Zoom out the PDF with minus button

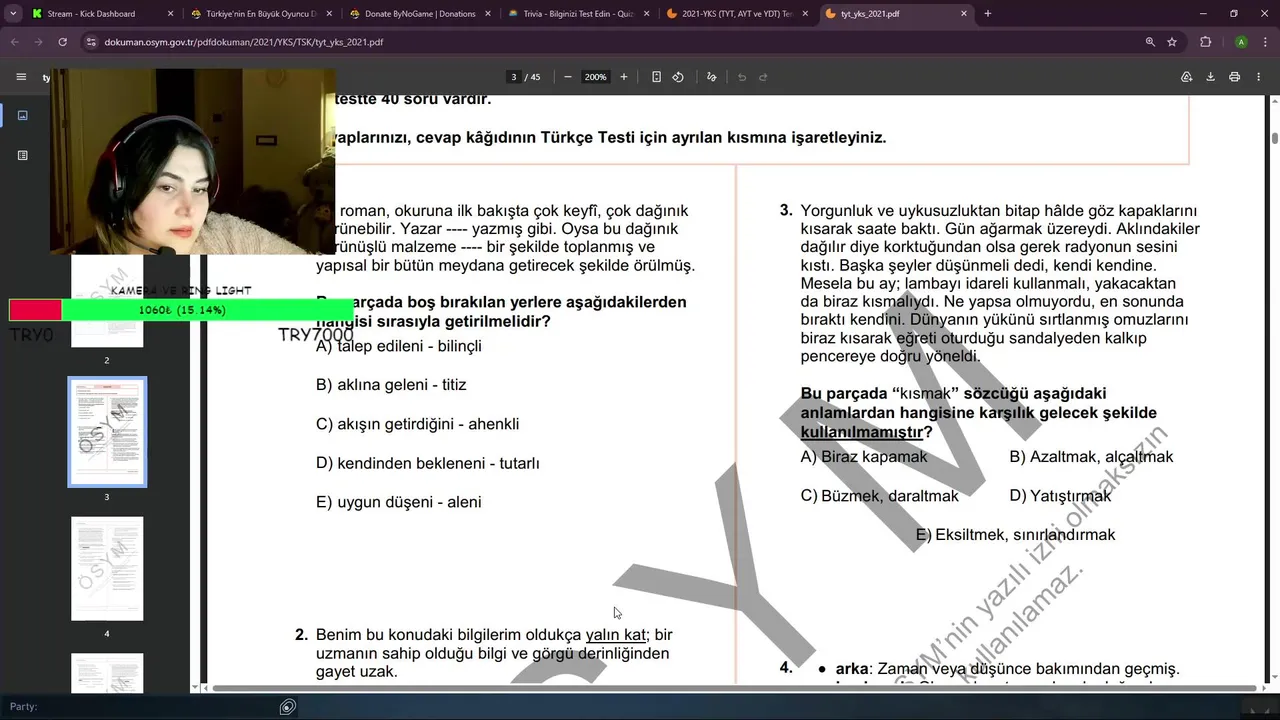568,77
